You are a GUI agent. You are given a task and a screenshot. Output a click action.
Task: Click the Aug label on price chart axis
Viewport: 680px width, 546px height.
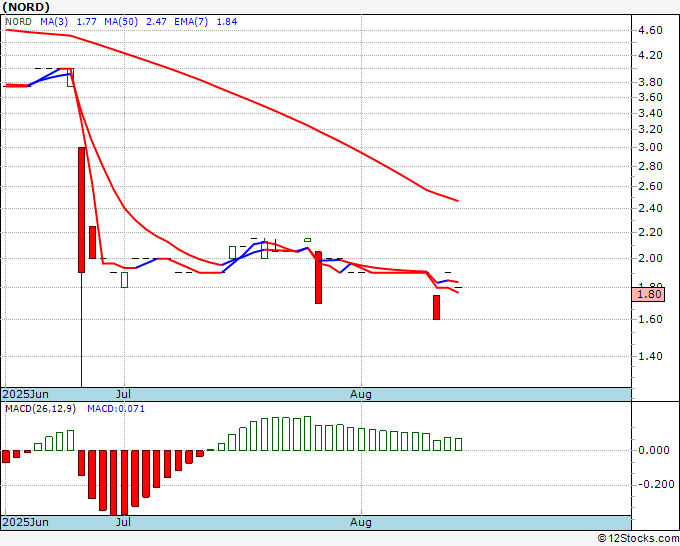click(x=360, y=394)
